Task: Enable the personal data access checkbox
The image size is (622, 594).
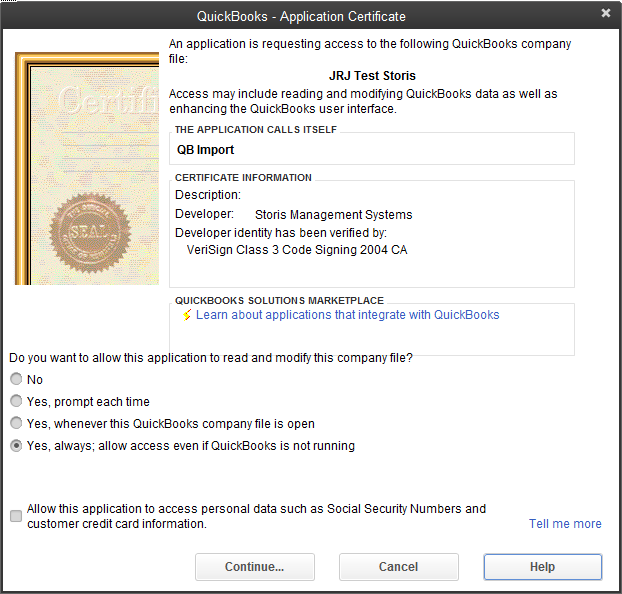Action: [16, 516]
